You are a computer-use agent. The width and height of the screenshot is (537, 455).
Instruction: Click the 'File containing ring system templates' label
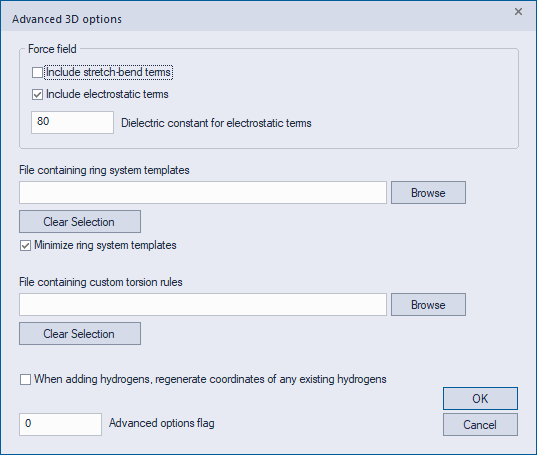click(104, 170)
